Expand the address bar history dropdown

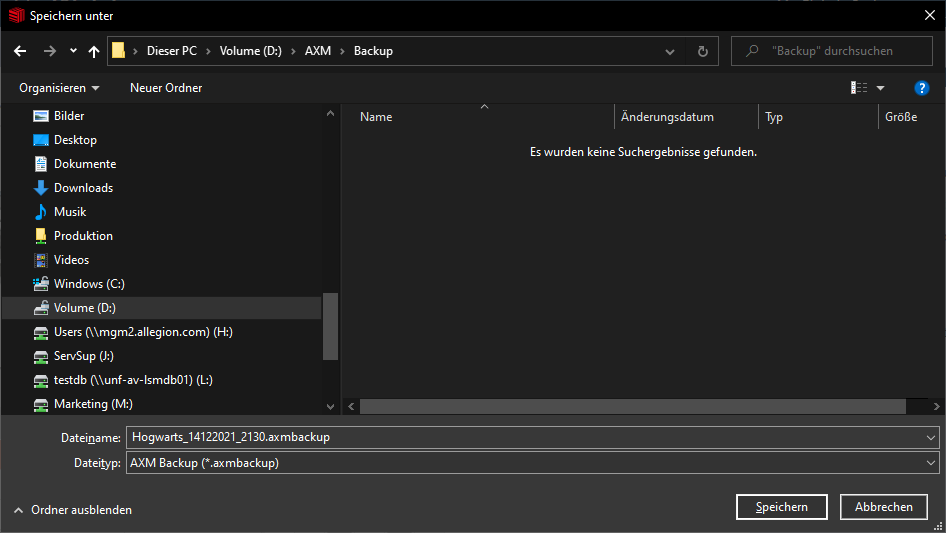click(x=670, y=51)
